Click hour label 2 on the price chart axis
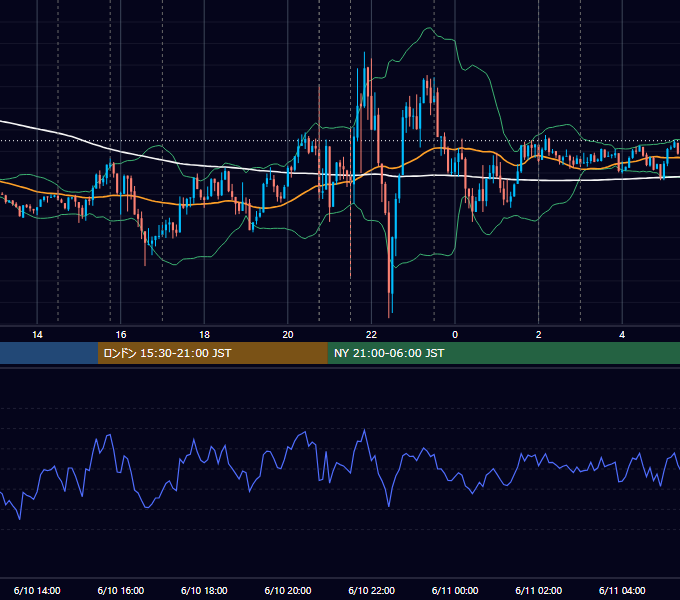Image resolution: width=680 pixels, height=600 pixels. pos(539,335)
